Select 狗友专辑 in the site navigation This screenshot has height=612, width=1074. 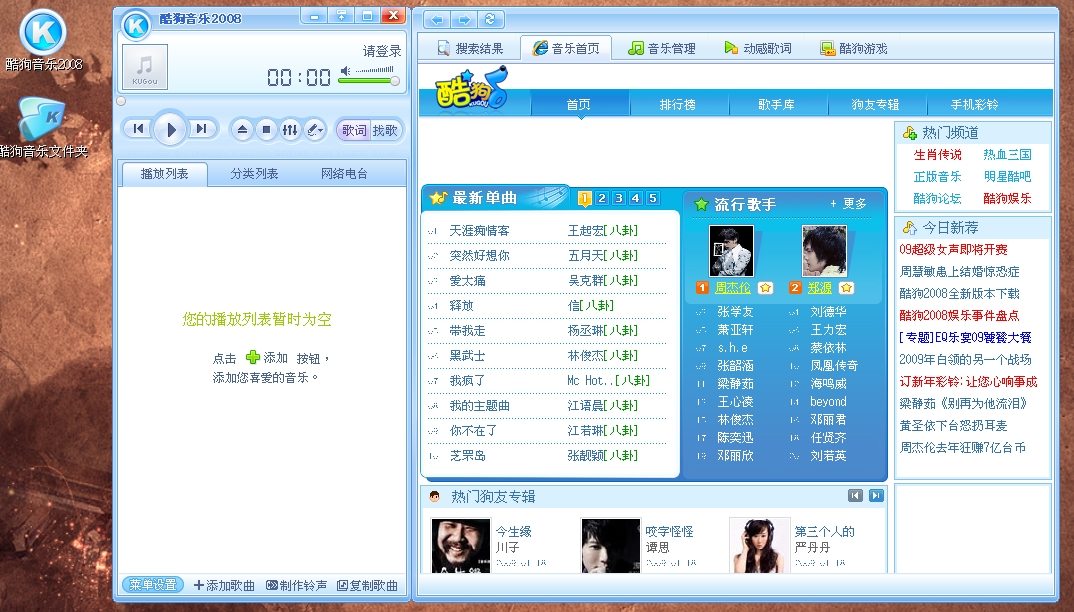[875, 104]
